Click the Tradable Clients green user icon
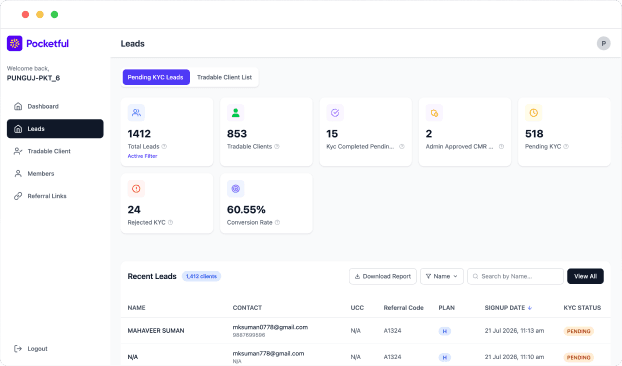This screenshot has height=366, width=622. pos(236,113)
